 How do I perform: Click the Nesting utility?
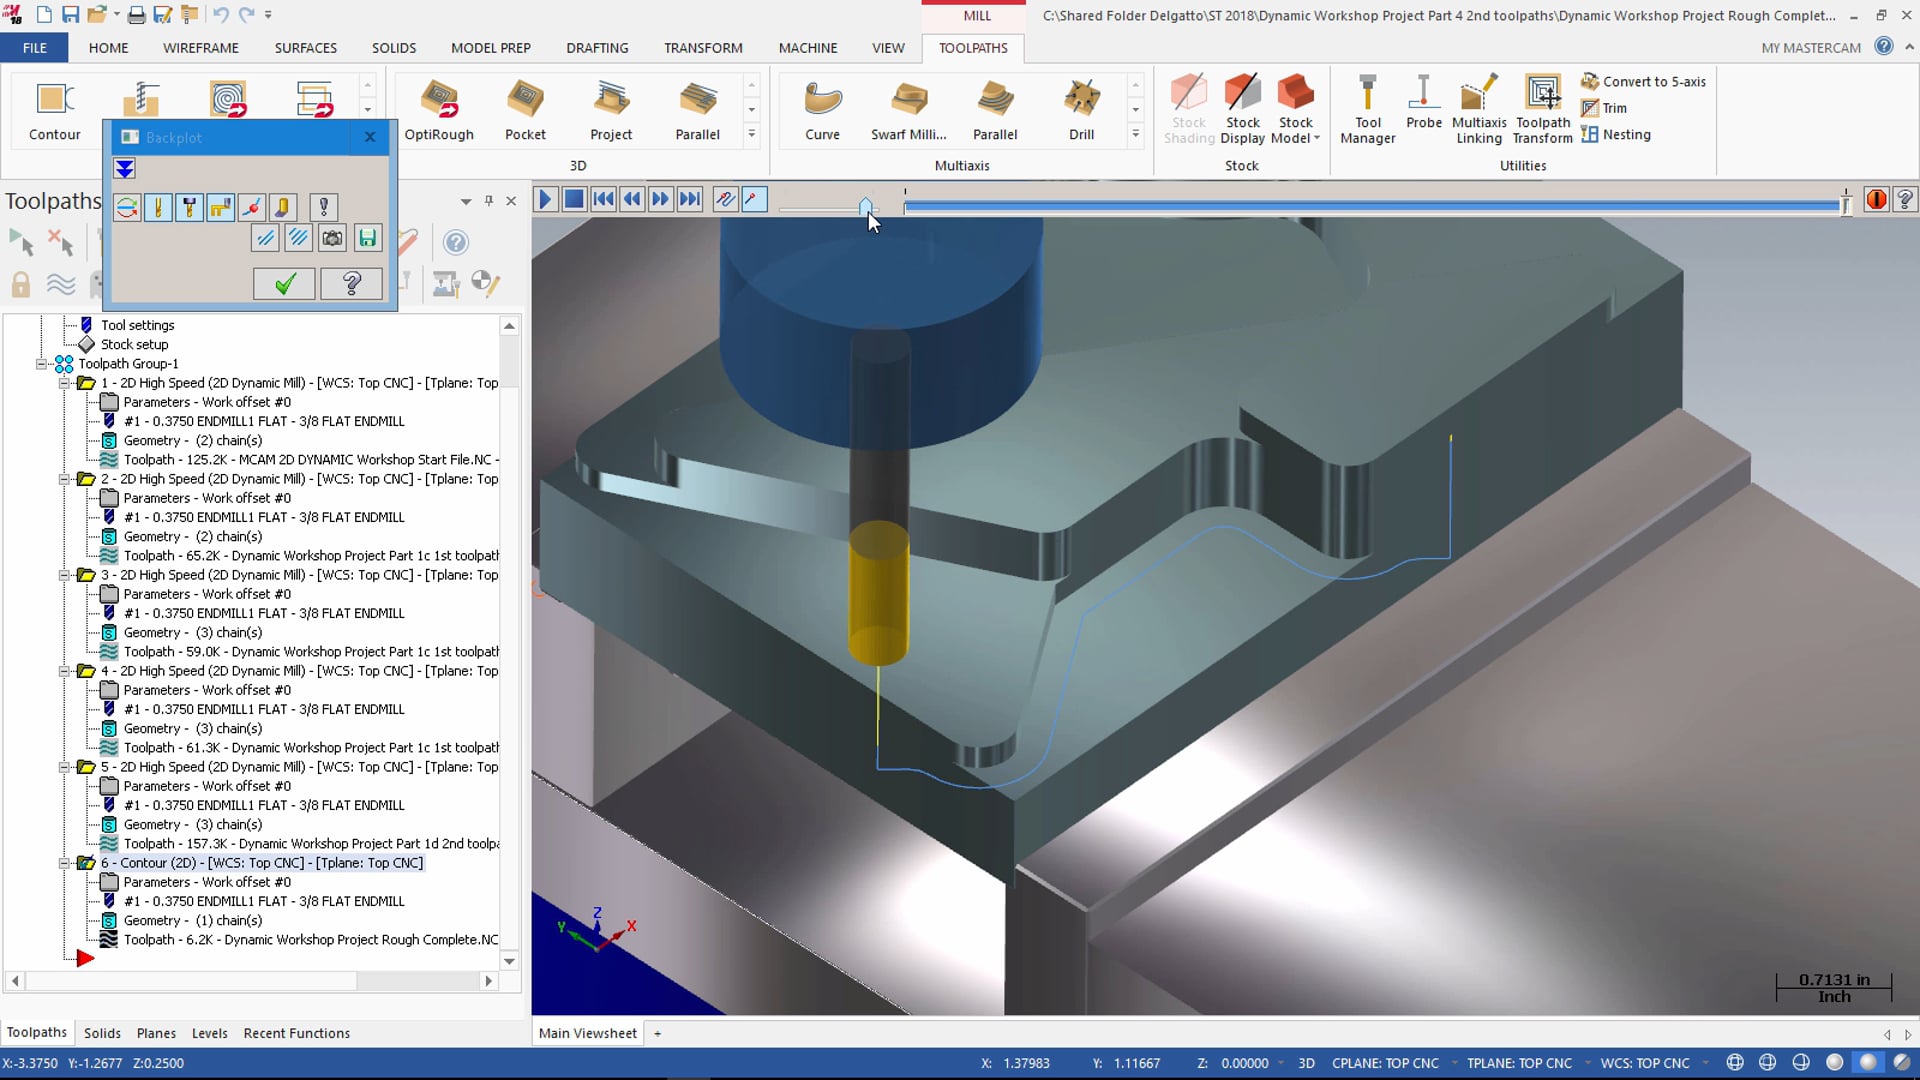pos(1616,135)
